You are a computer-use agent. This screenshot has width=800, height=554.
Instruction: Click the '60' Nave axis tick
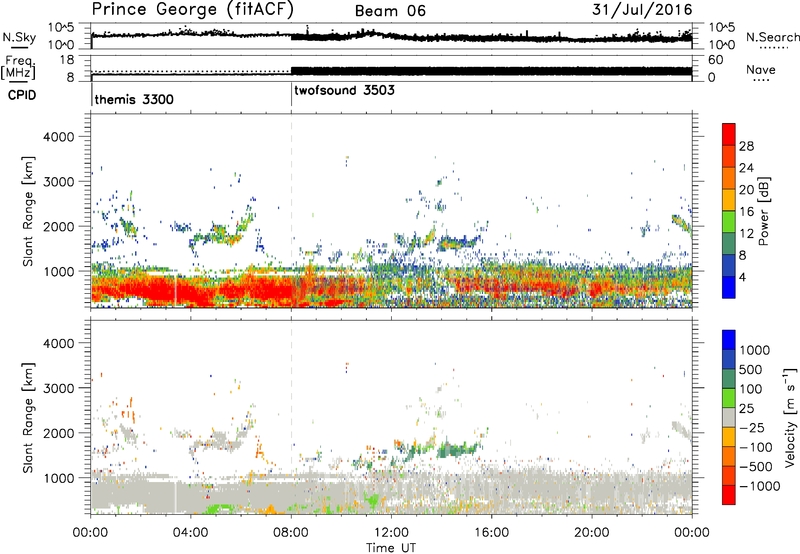(715, 60)
